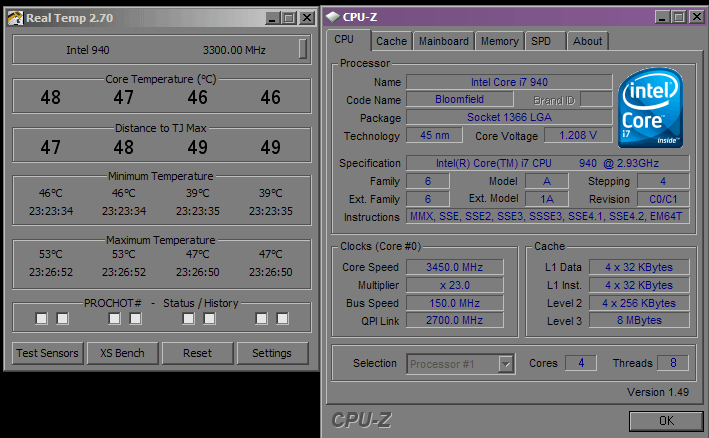Viewport: 709px width, 438px height.
Task: Click the Package value Socket 1366 LGA
Action: tap(509, 117)
